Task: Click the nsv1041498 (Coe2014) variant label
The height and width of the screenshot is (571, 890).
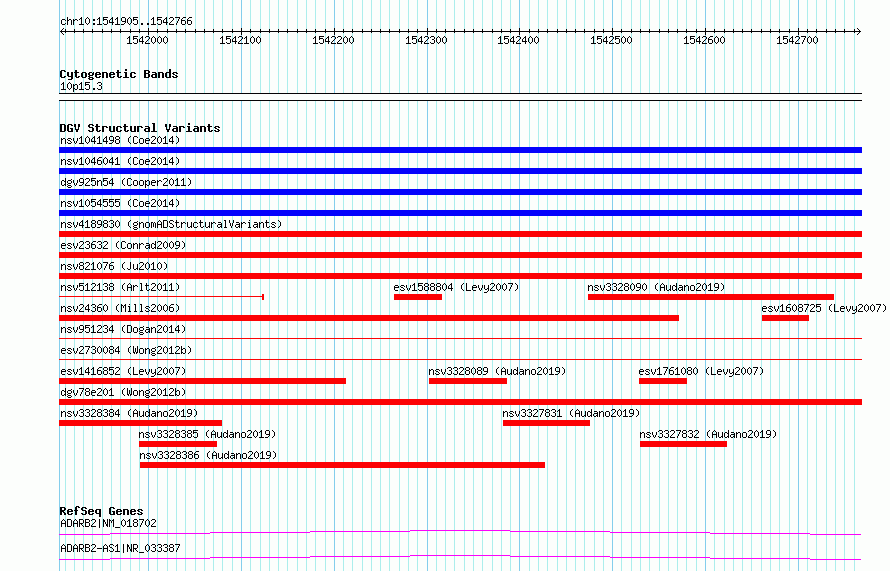Action: coord(120,140)
